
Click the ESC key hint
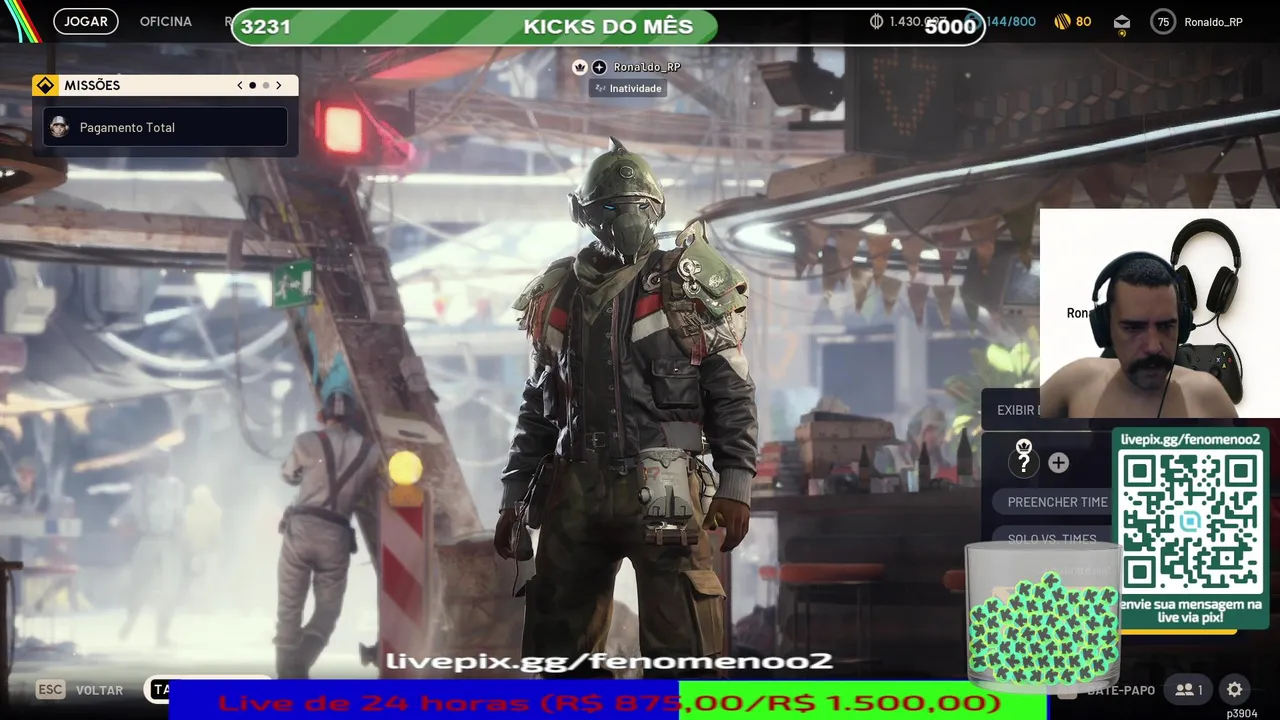[x=51, y=689]
